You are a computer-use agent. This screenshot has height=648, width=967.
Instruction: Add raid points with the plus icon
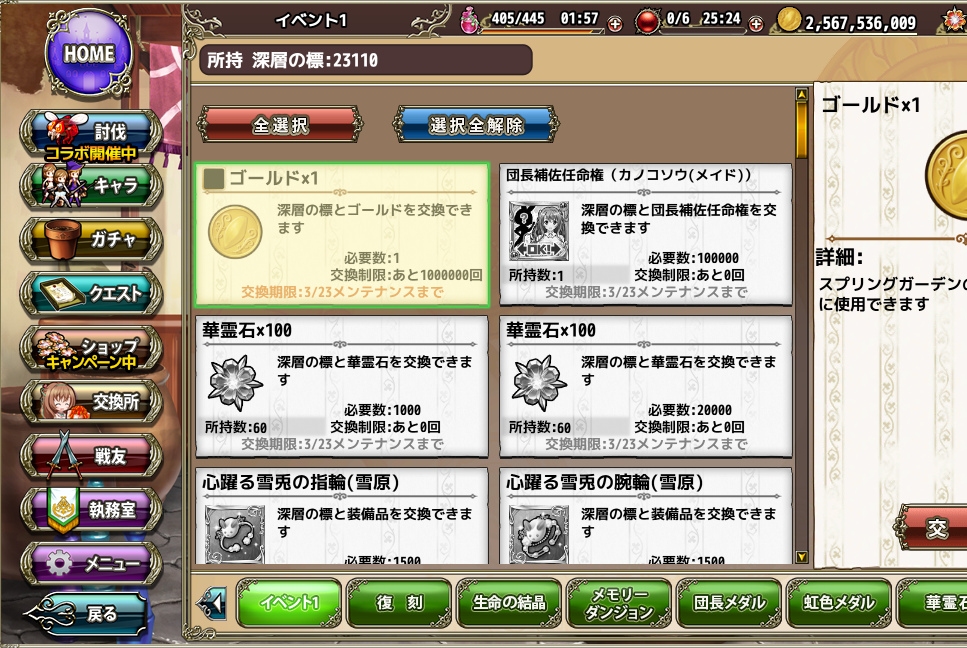coord(755,24)
